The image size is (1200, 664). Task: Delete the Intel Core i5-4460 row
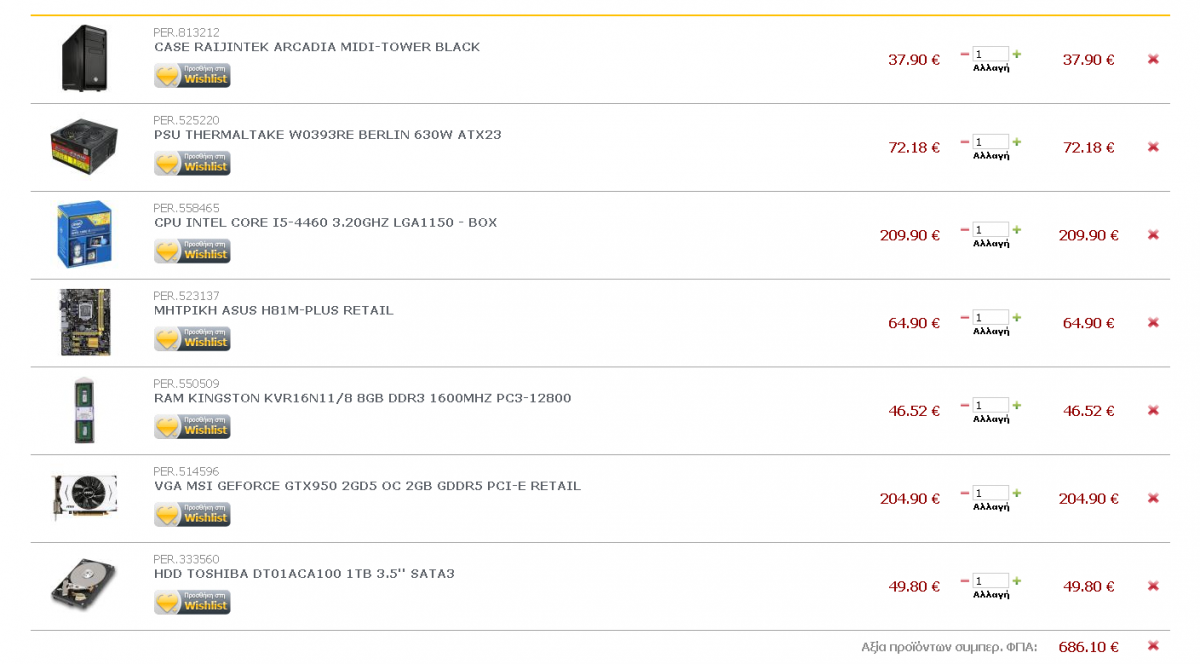(1153, 235)
